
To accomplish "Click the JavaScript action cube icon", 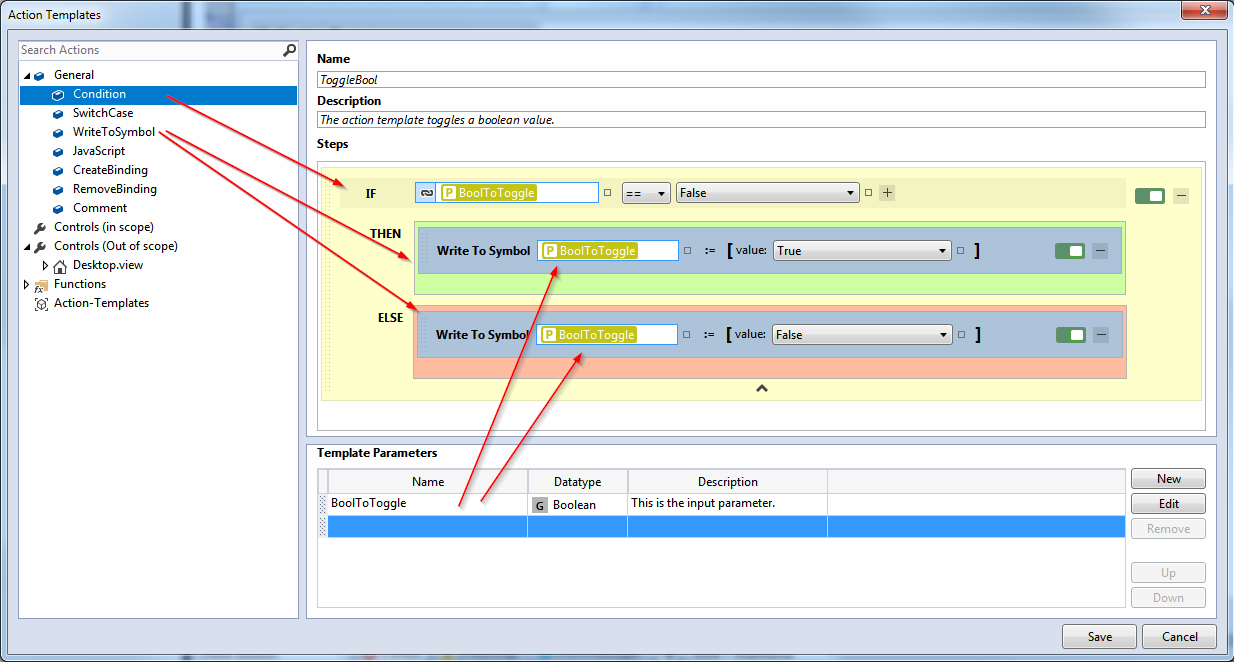I will pos(58,151).
